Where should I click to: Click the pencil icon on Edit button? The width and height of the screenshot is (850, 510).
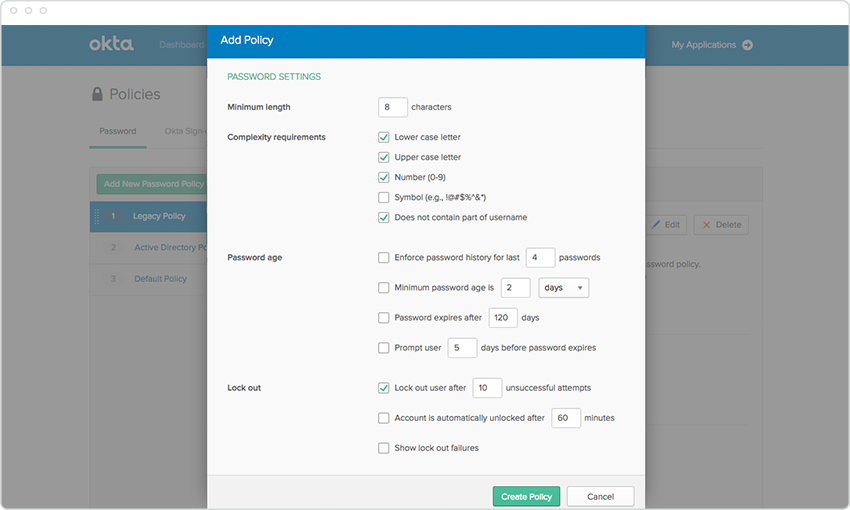pos(656,225)
